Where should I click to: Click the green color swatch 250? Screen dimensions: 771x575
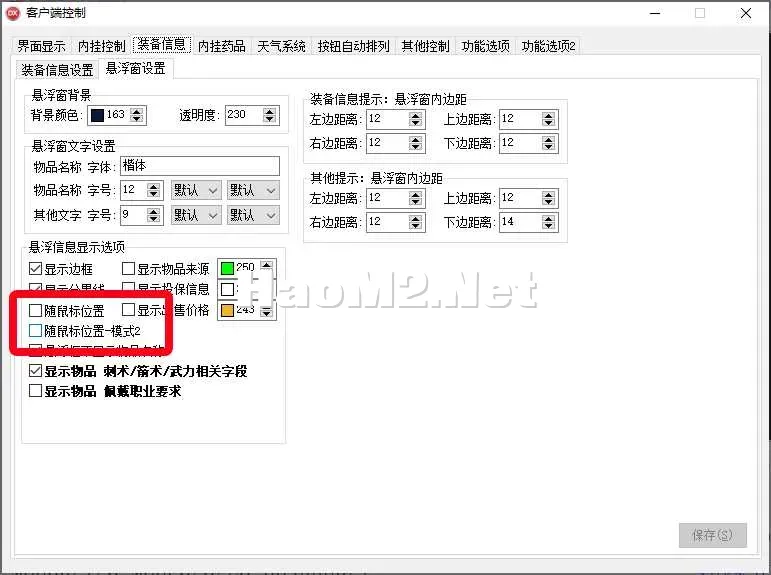(227, 269)
